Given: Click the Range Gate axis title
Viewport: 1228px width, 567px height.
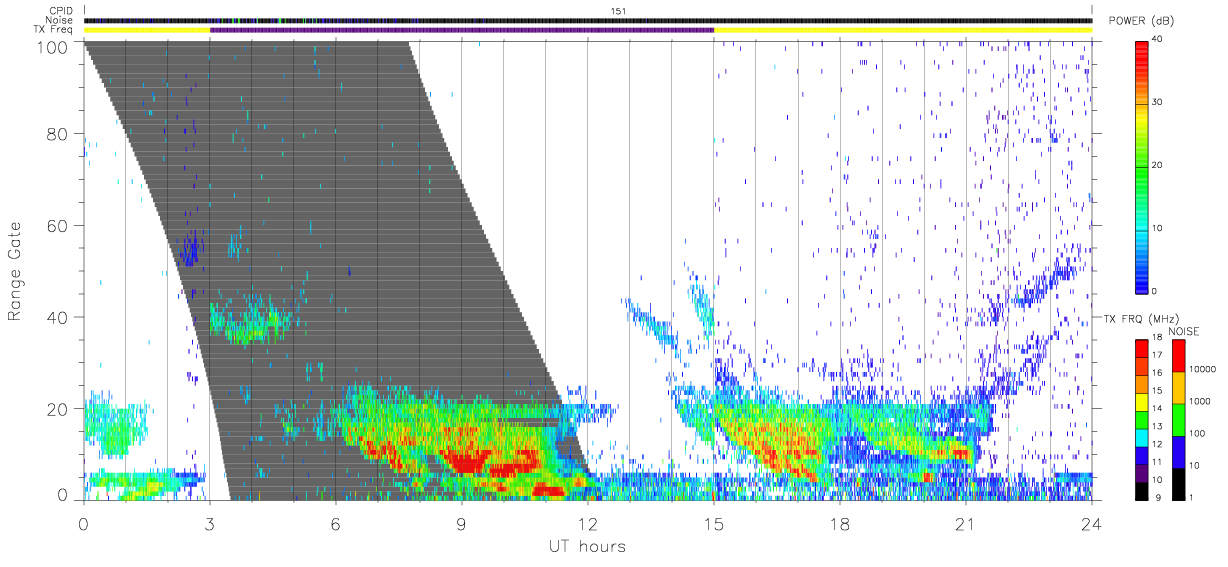Looking at the screenshot, I should 15,270.
